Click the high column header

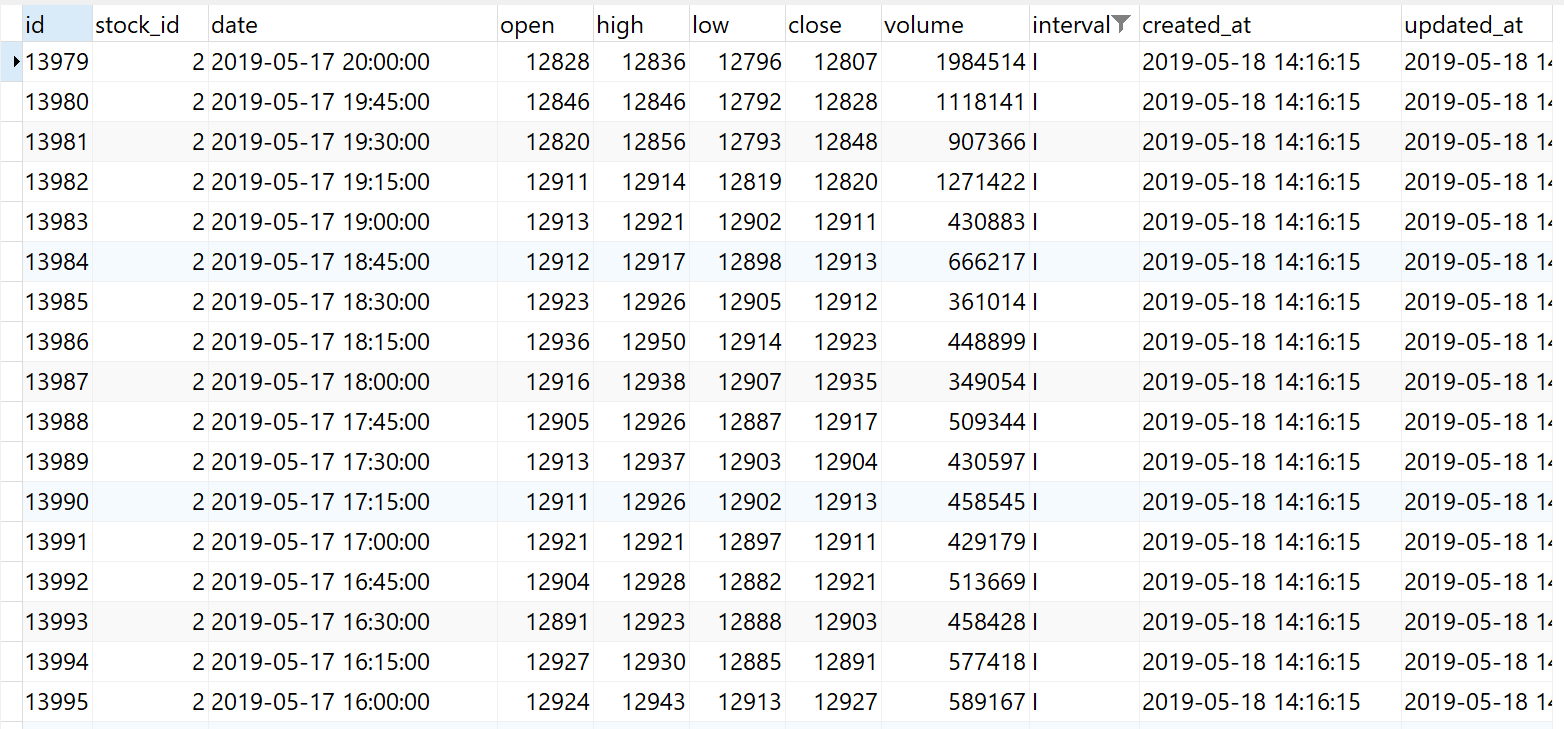coord(641,25)
